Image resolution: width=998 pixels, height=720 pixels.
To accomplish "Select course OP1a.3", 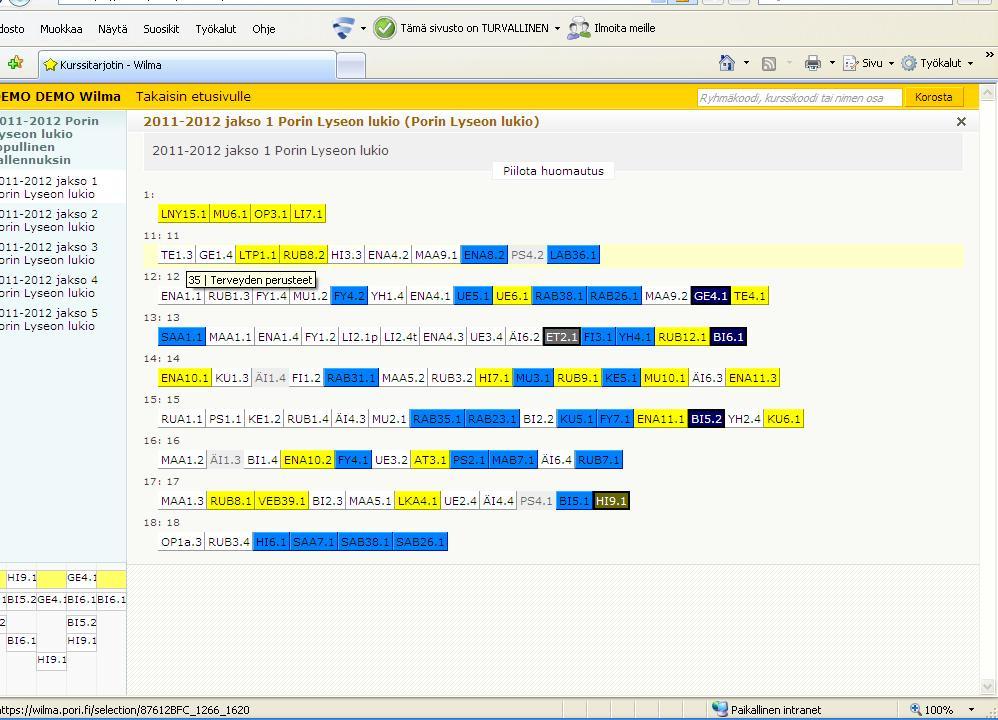I will pos(181,542).
